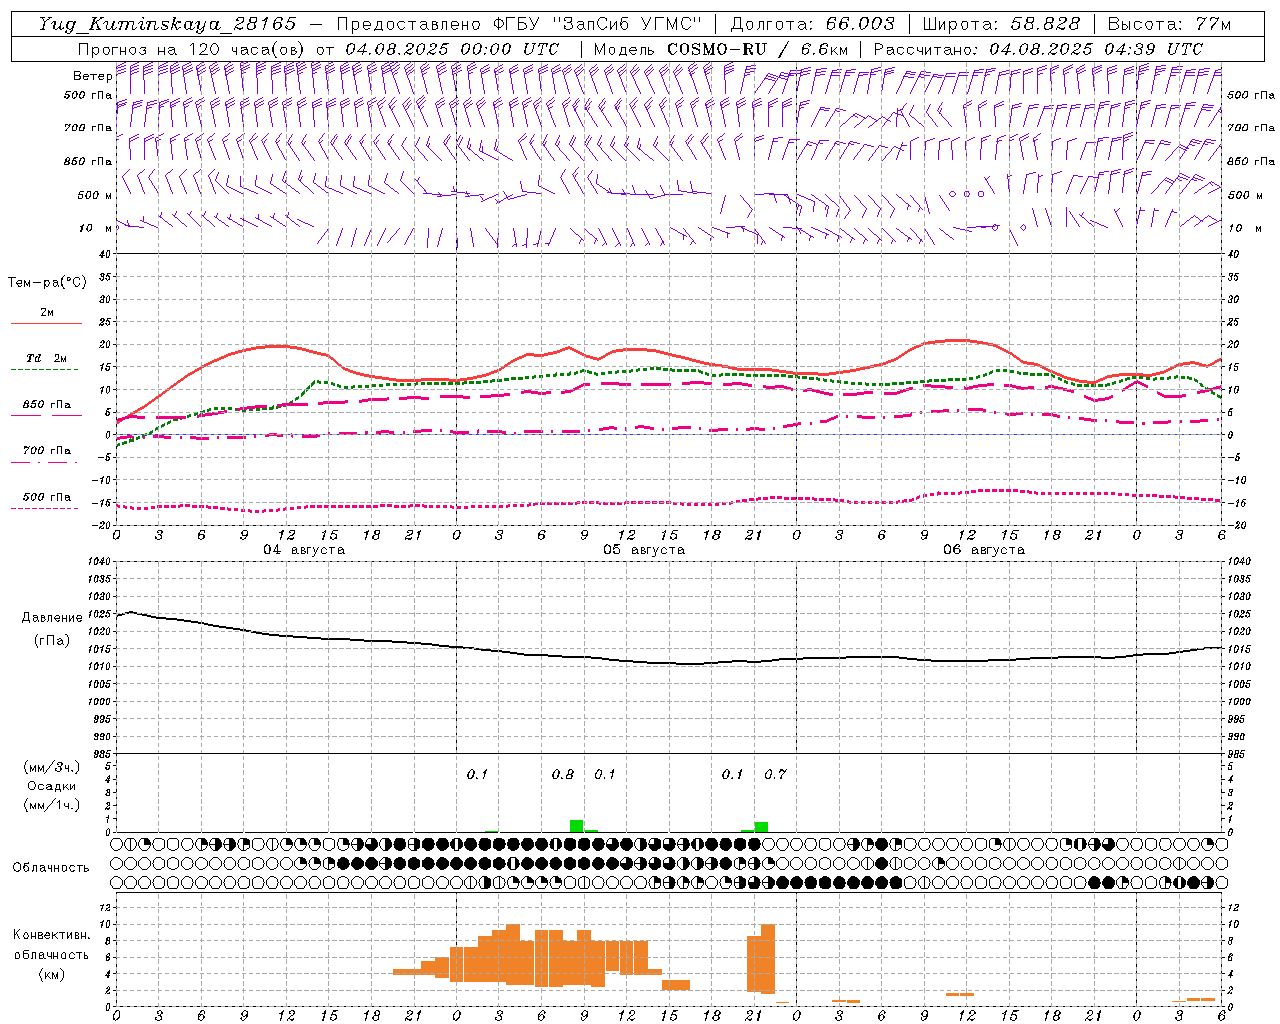This screenshot has width=1280, height=1024.
Task: Click the Td 2м dew point legend
Action: coord(46,358)
